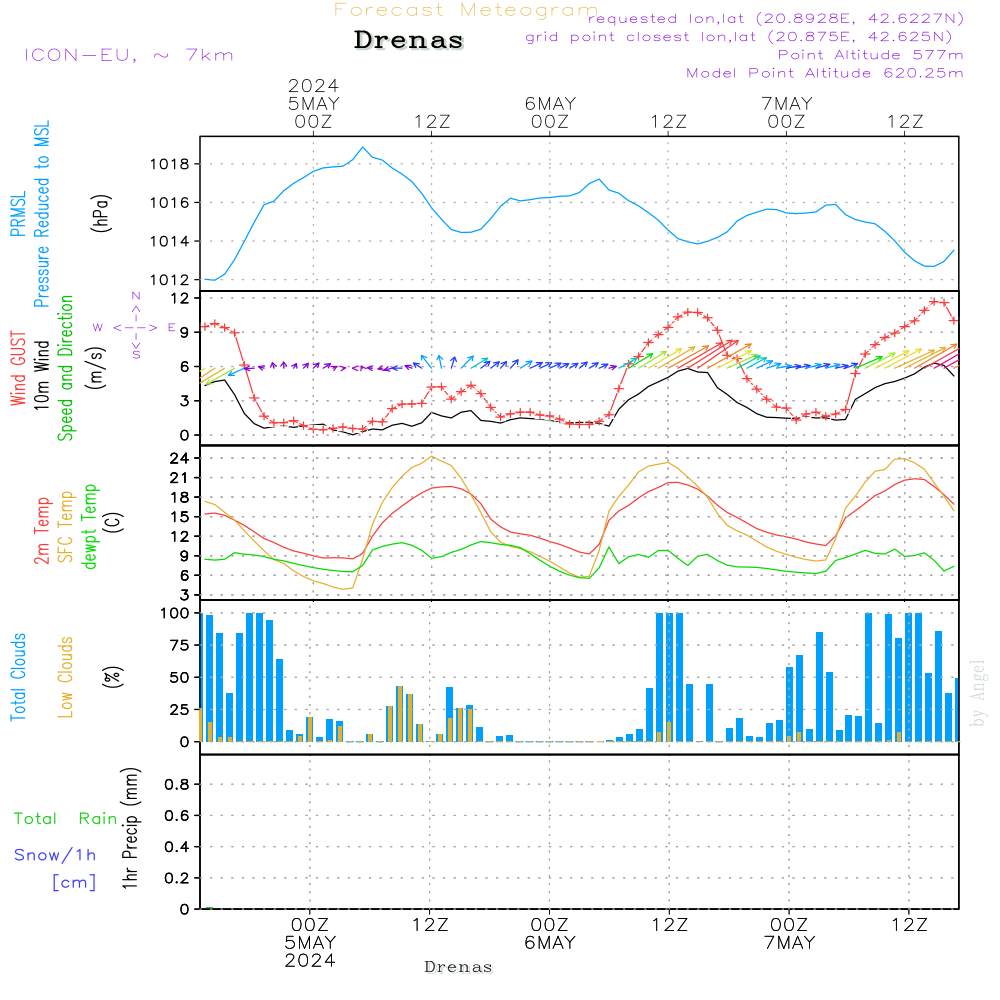Click the 1012 pressure axis tick
Viewport: 1000px width, 1000px height.
170,280
